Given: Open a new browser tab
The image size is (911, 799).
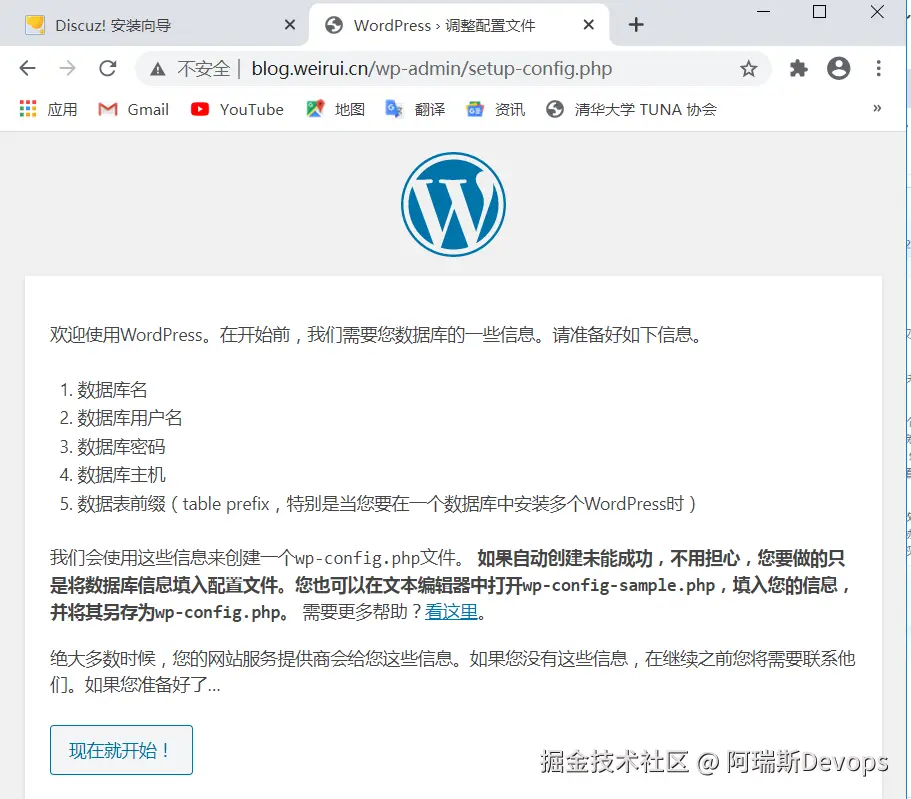Looking at the screenshot, I should [636, 24].
